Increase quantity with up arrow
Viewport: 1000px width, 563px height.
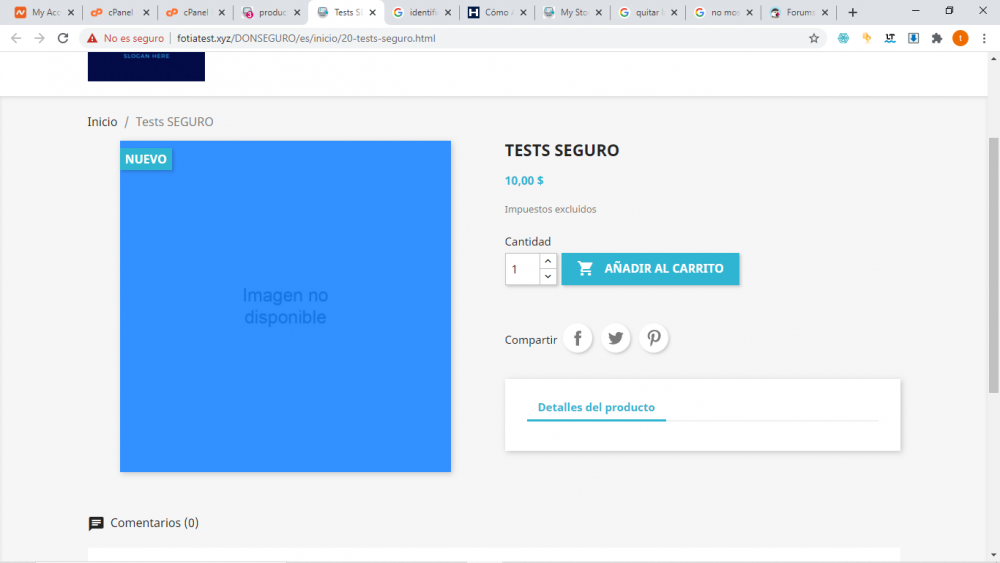tap(548, 261)
